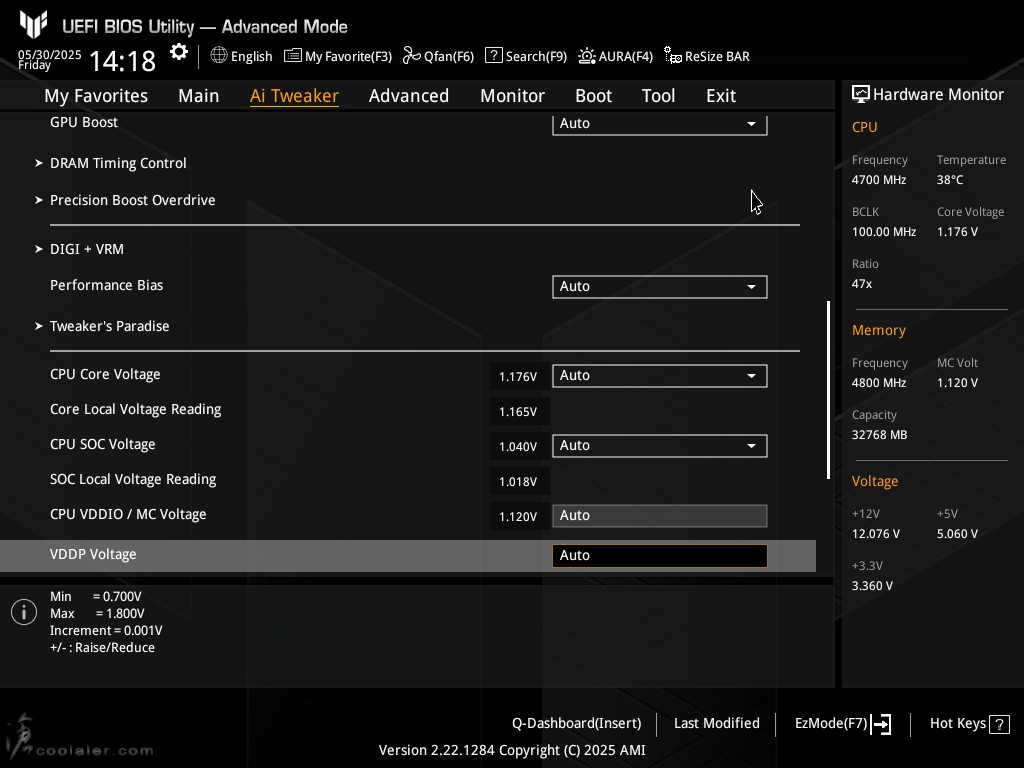Click SOC Local Voltage Reading 1.018V value

coord(518,482)
